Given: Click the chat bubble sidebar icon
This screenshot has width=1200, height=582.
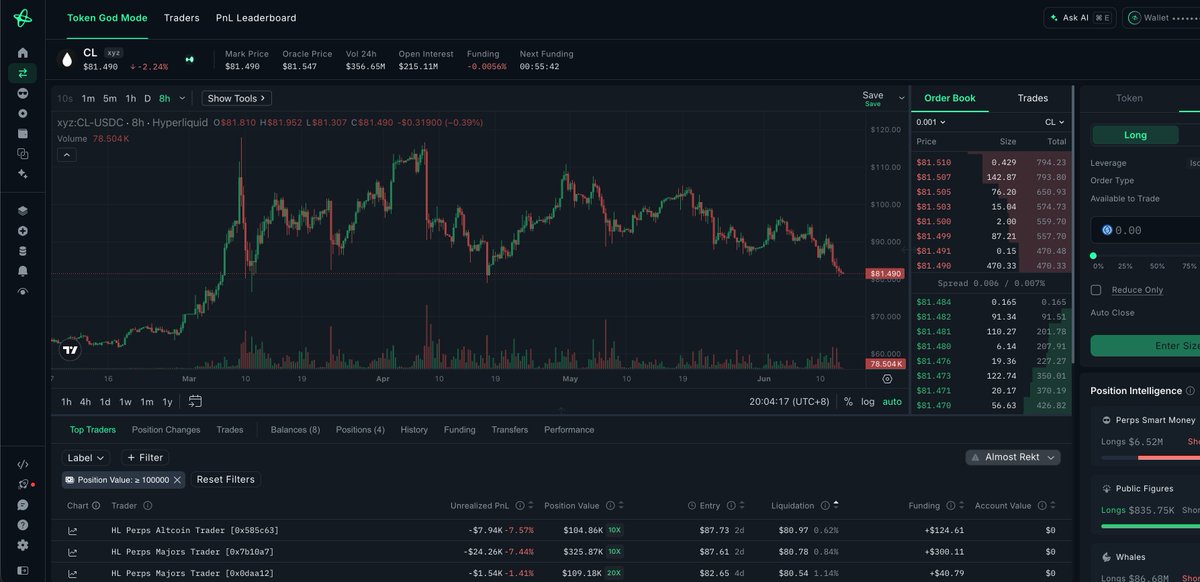Looking at the screenshot, I should tap(23, 505).
